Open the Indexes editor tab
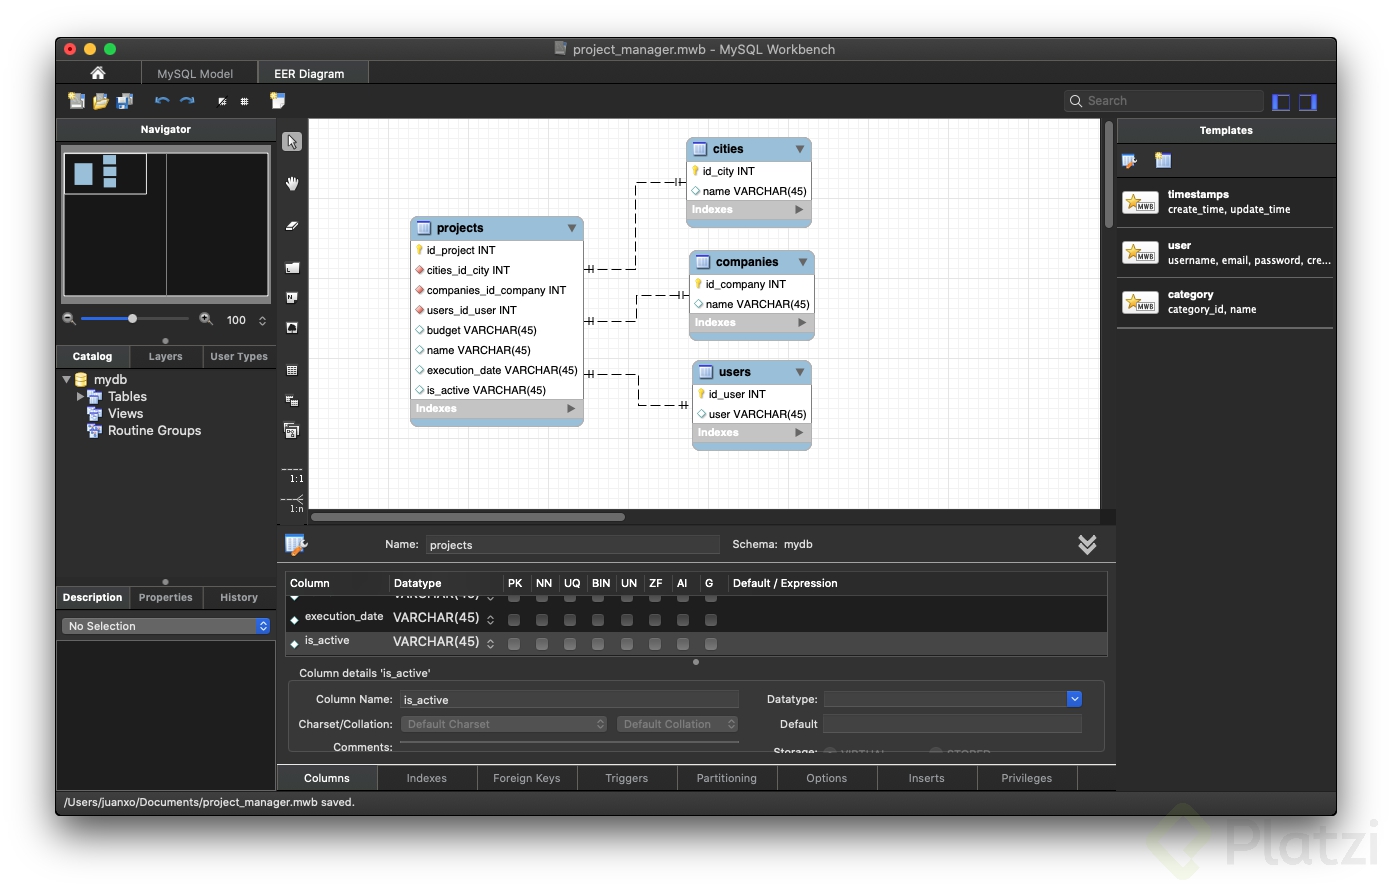 click(x=427, y=778)
